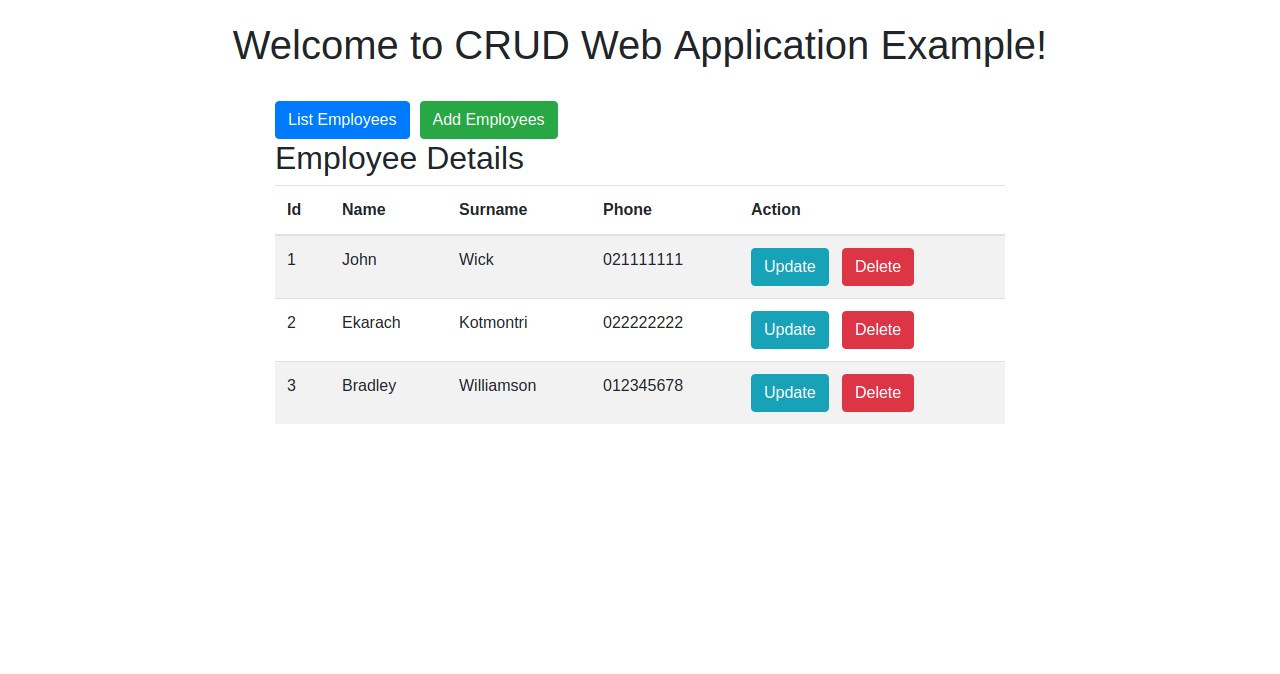The height and width of the screenshot is (674, 1280).
Task: Select the phone number 012345678
Action: point(643,385)
